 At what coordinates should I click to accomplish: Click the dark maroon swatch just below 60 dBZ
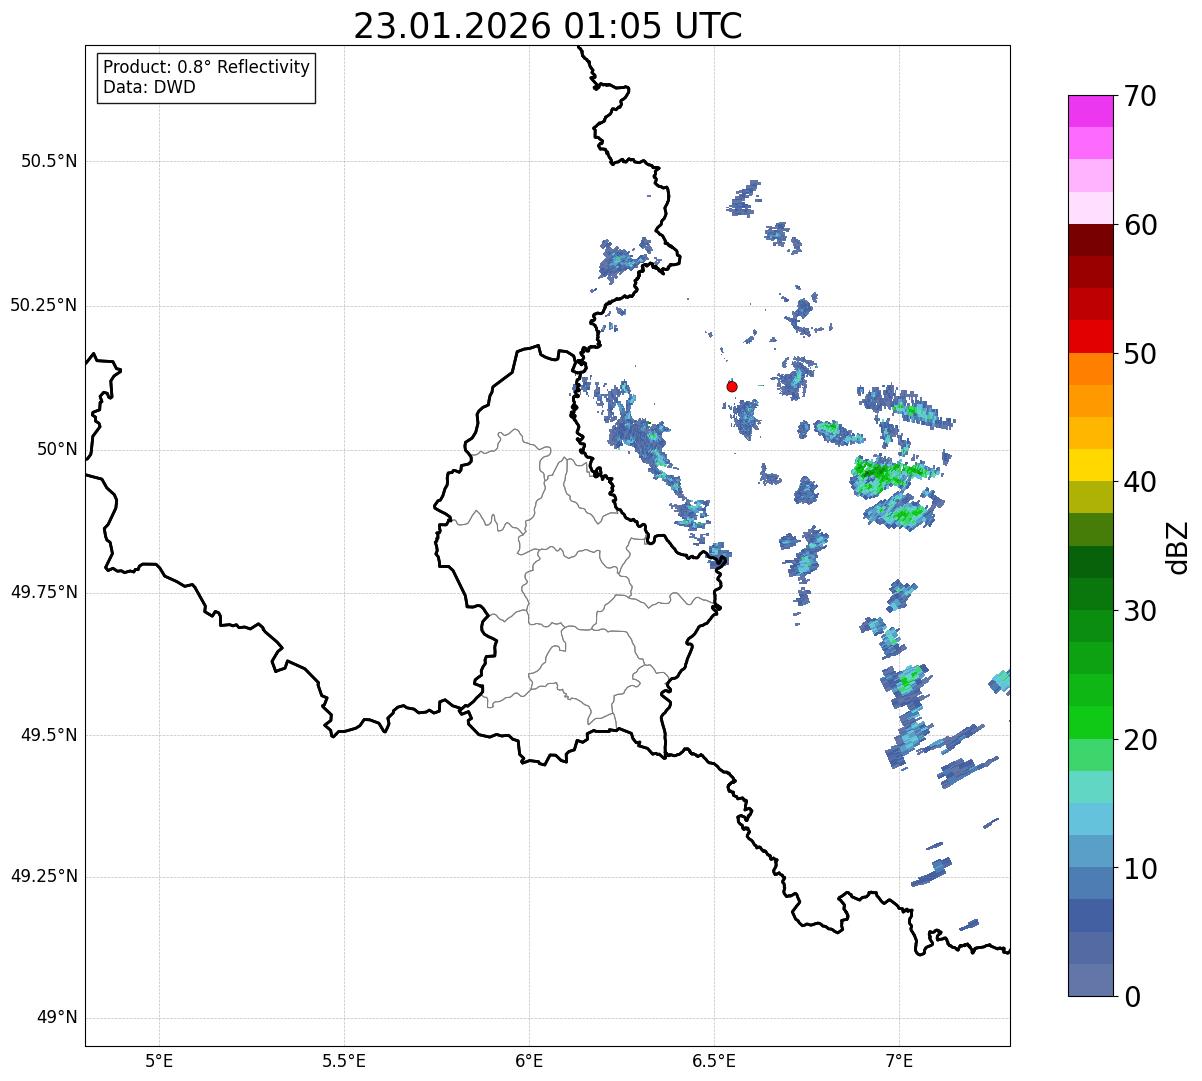[x=1090, y=240]
